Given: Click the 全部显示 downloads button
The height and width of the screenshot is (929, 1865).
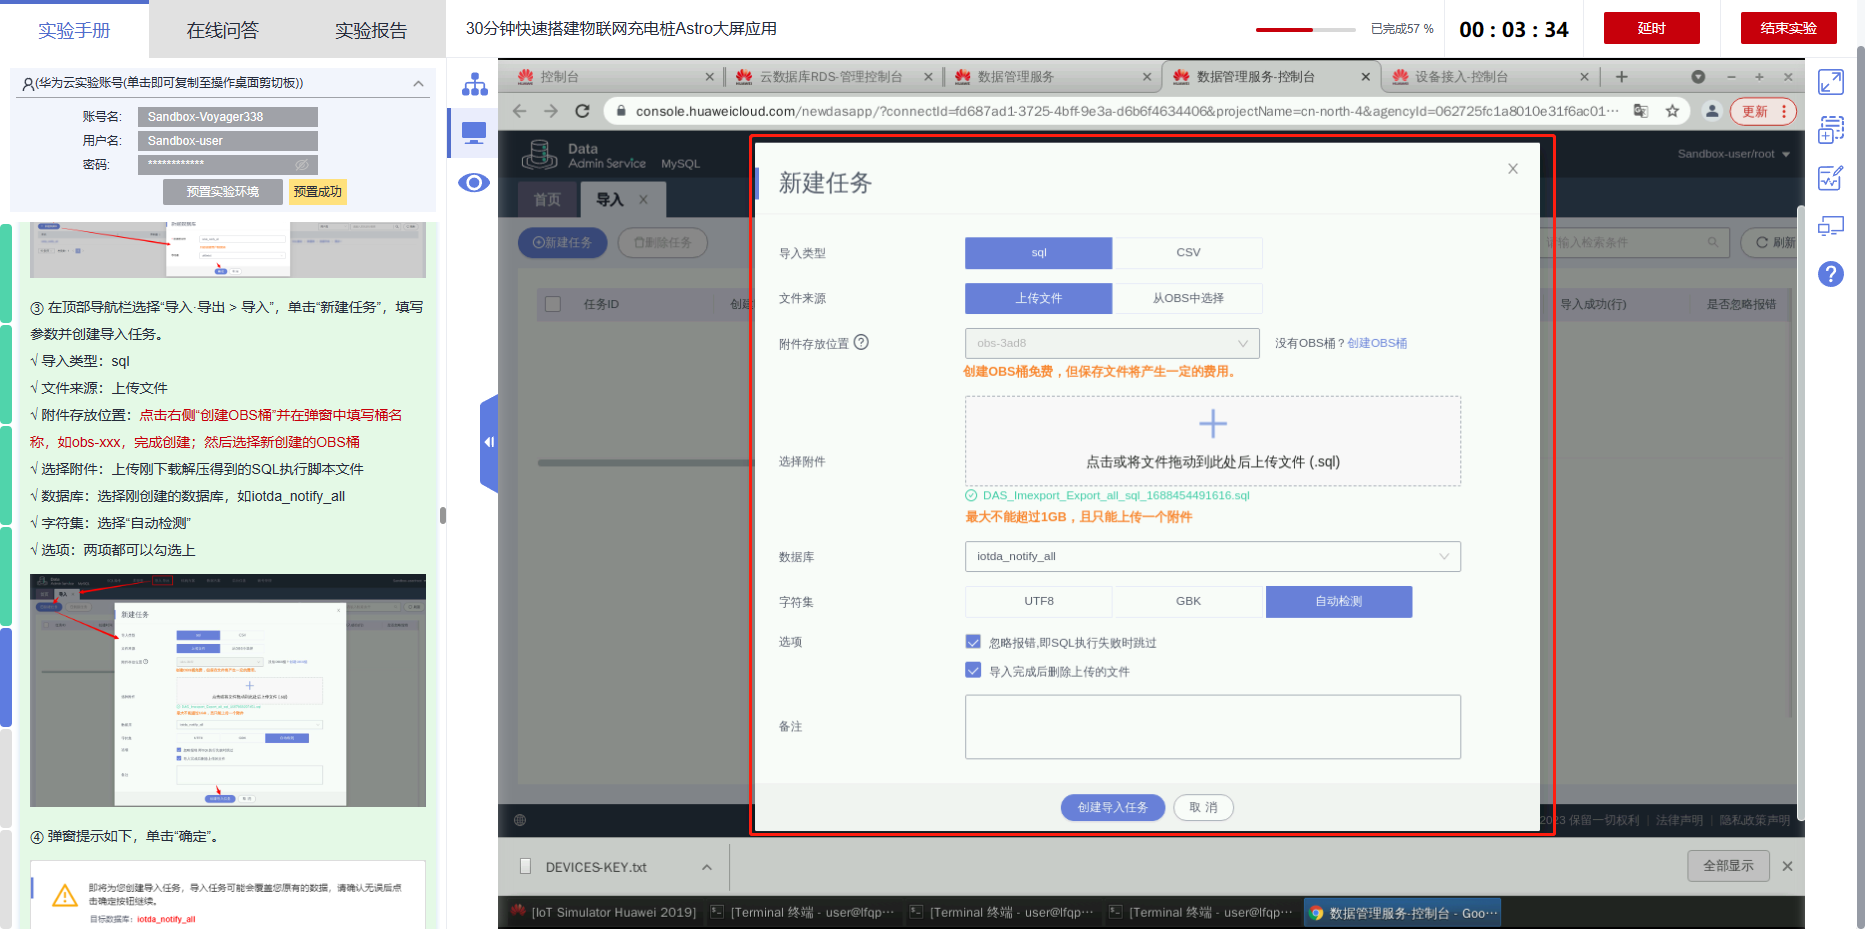Looking at the screenshot, I should 1728,866.
